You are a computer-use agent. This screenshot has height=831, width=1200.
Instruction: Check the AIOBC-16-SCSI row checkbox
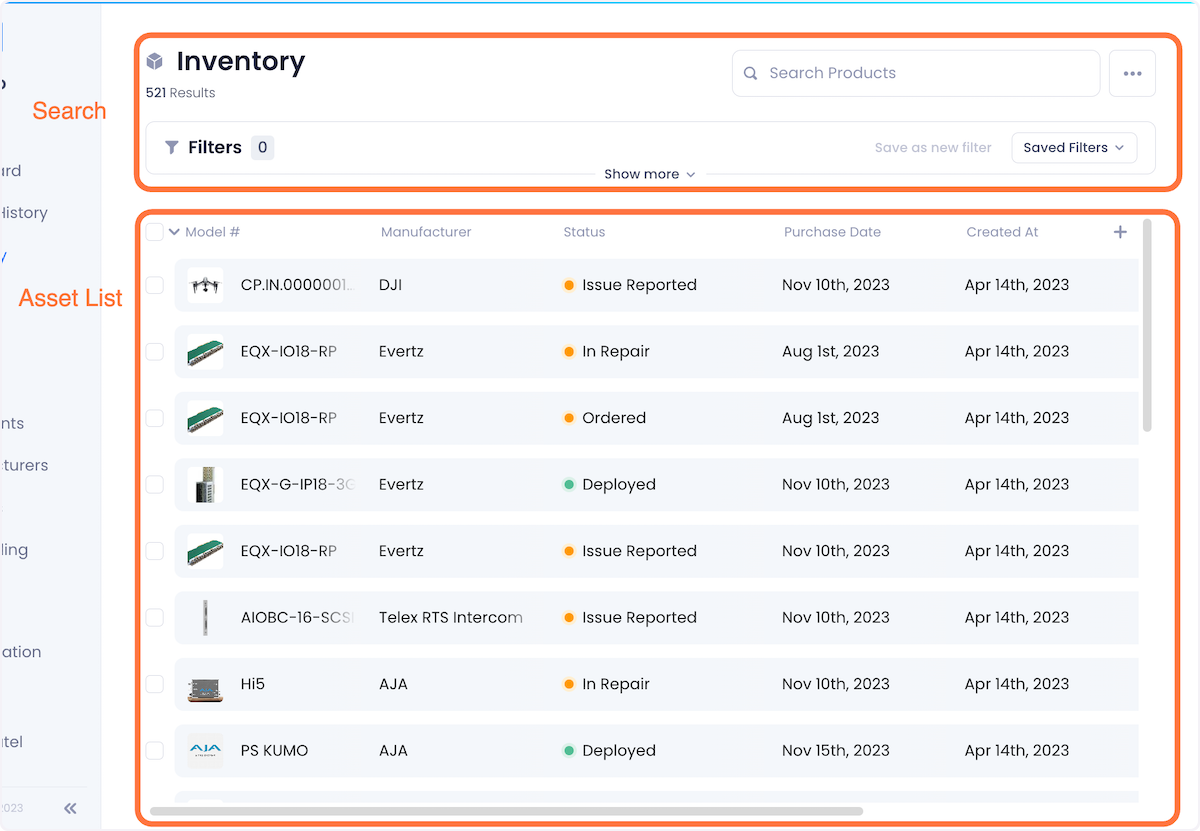[x=154, y=618]
